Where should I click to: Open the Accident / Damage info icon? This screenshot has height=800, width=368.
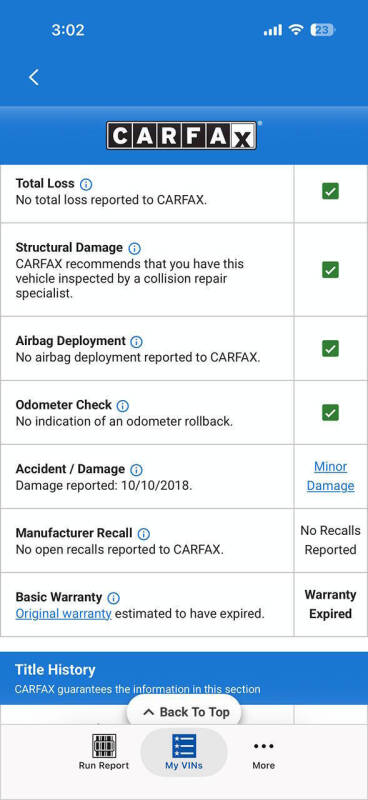(136, 470)
